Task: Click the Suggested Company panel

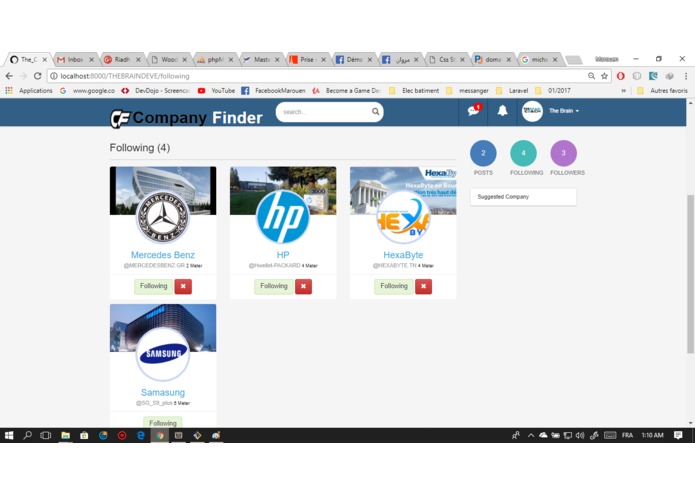Action: click(523, 197)
